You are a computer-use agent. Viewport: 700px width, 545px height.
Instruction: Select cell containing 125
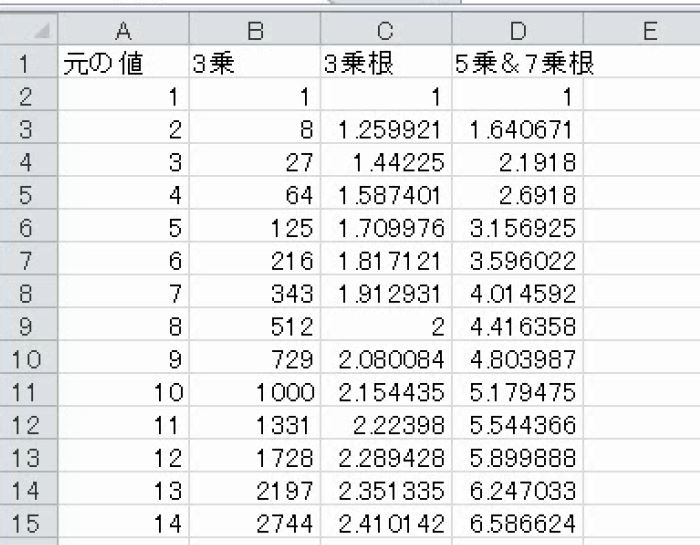pos(254,225)
